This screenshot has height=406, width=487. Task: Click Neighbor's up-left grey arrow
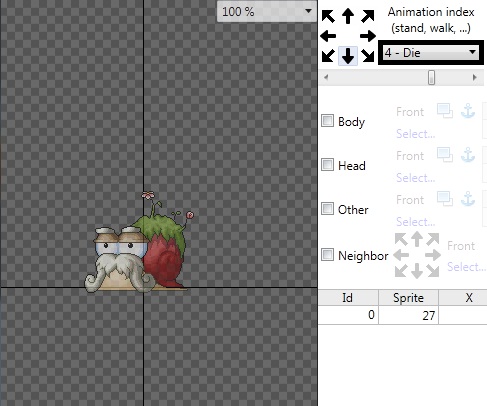click(401, 239)
